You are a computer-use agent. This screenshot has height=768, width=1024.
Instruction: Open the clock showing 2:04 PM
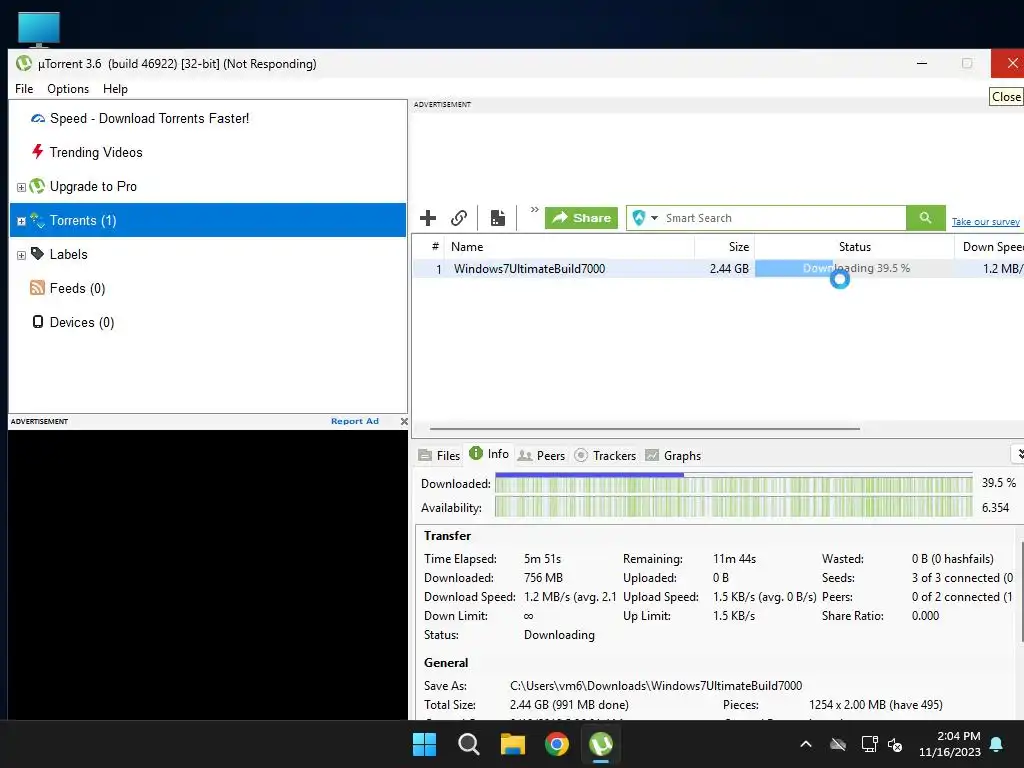[x=950, y=744]
